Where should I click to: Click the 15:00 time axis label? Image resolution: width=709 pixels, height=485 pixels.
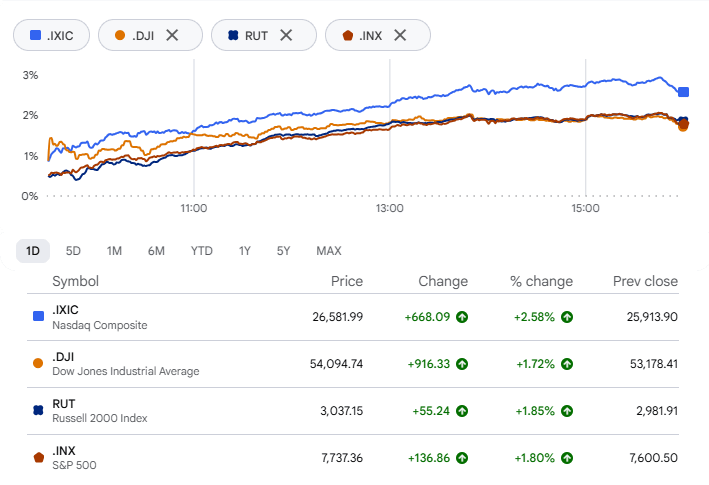point(585,208)
